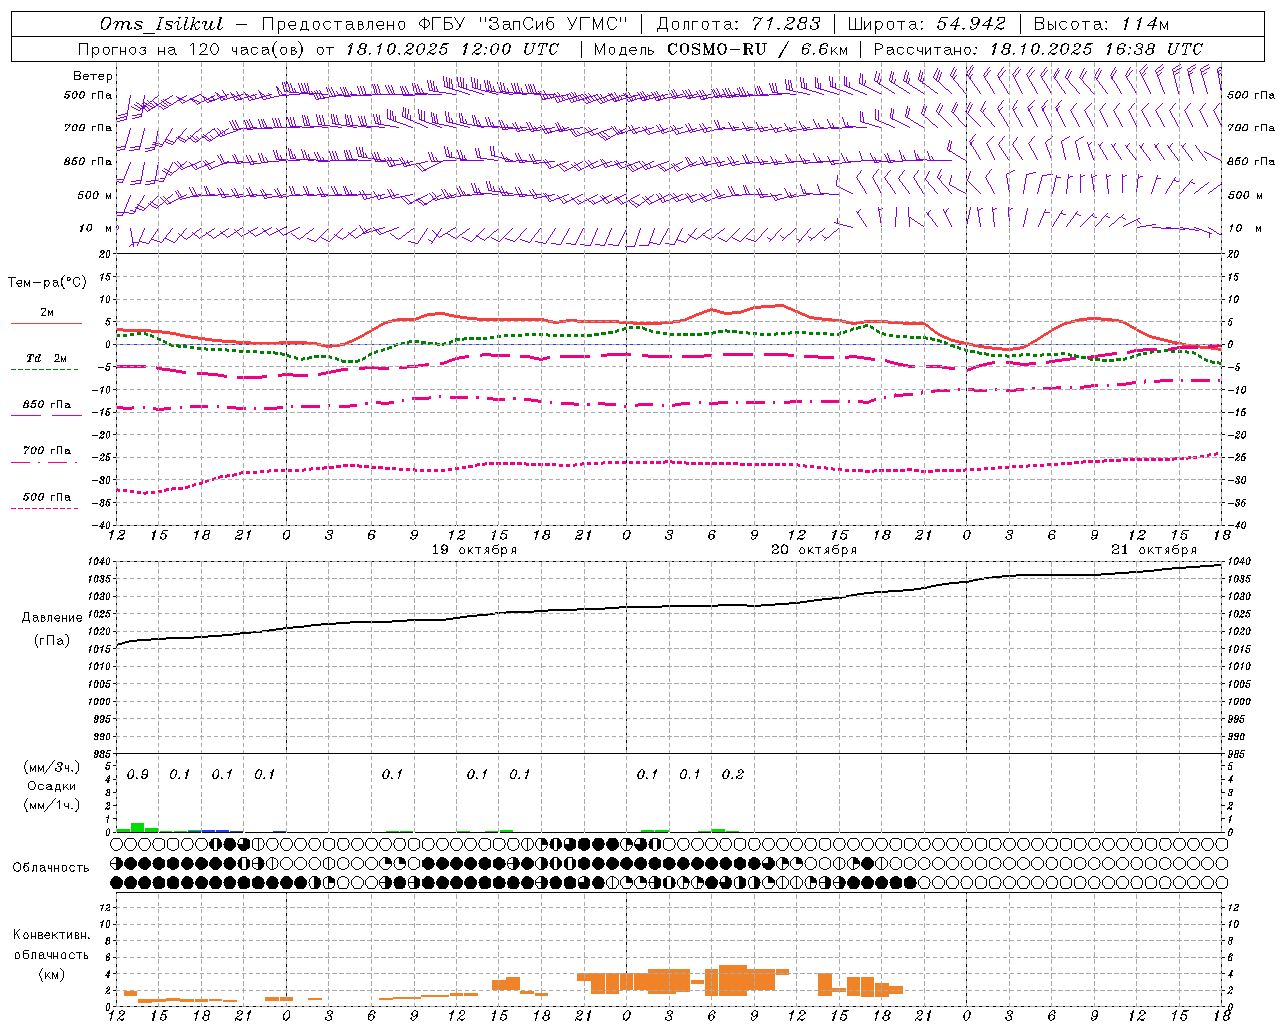The image size is (1280, 1024).
Task: Click the (км) unit label
Action: [51, 974]
